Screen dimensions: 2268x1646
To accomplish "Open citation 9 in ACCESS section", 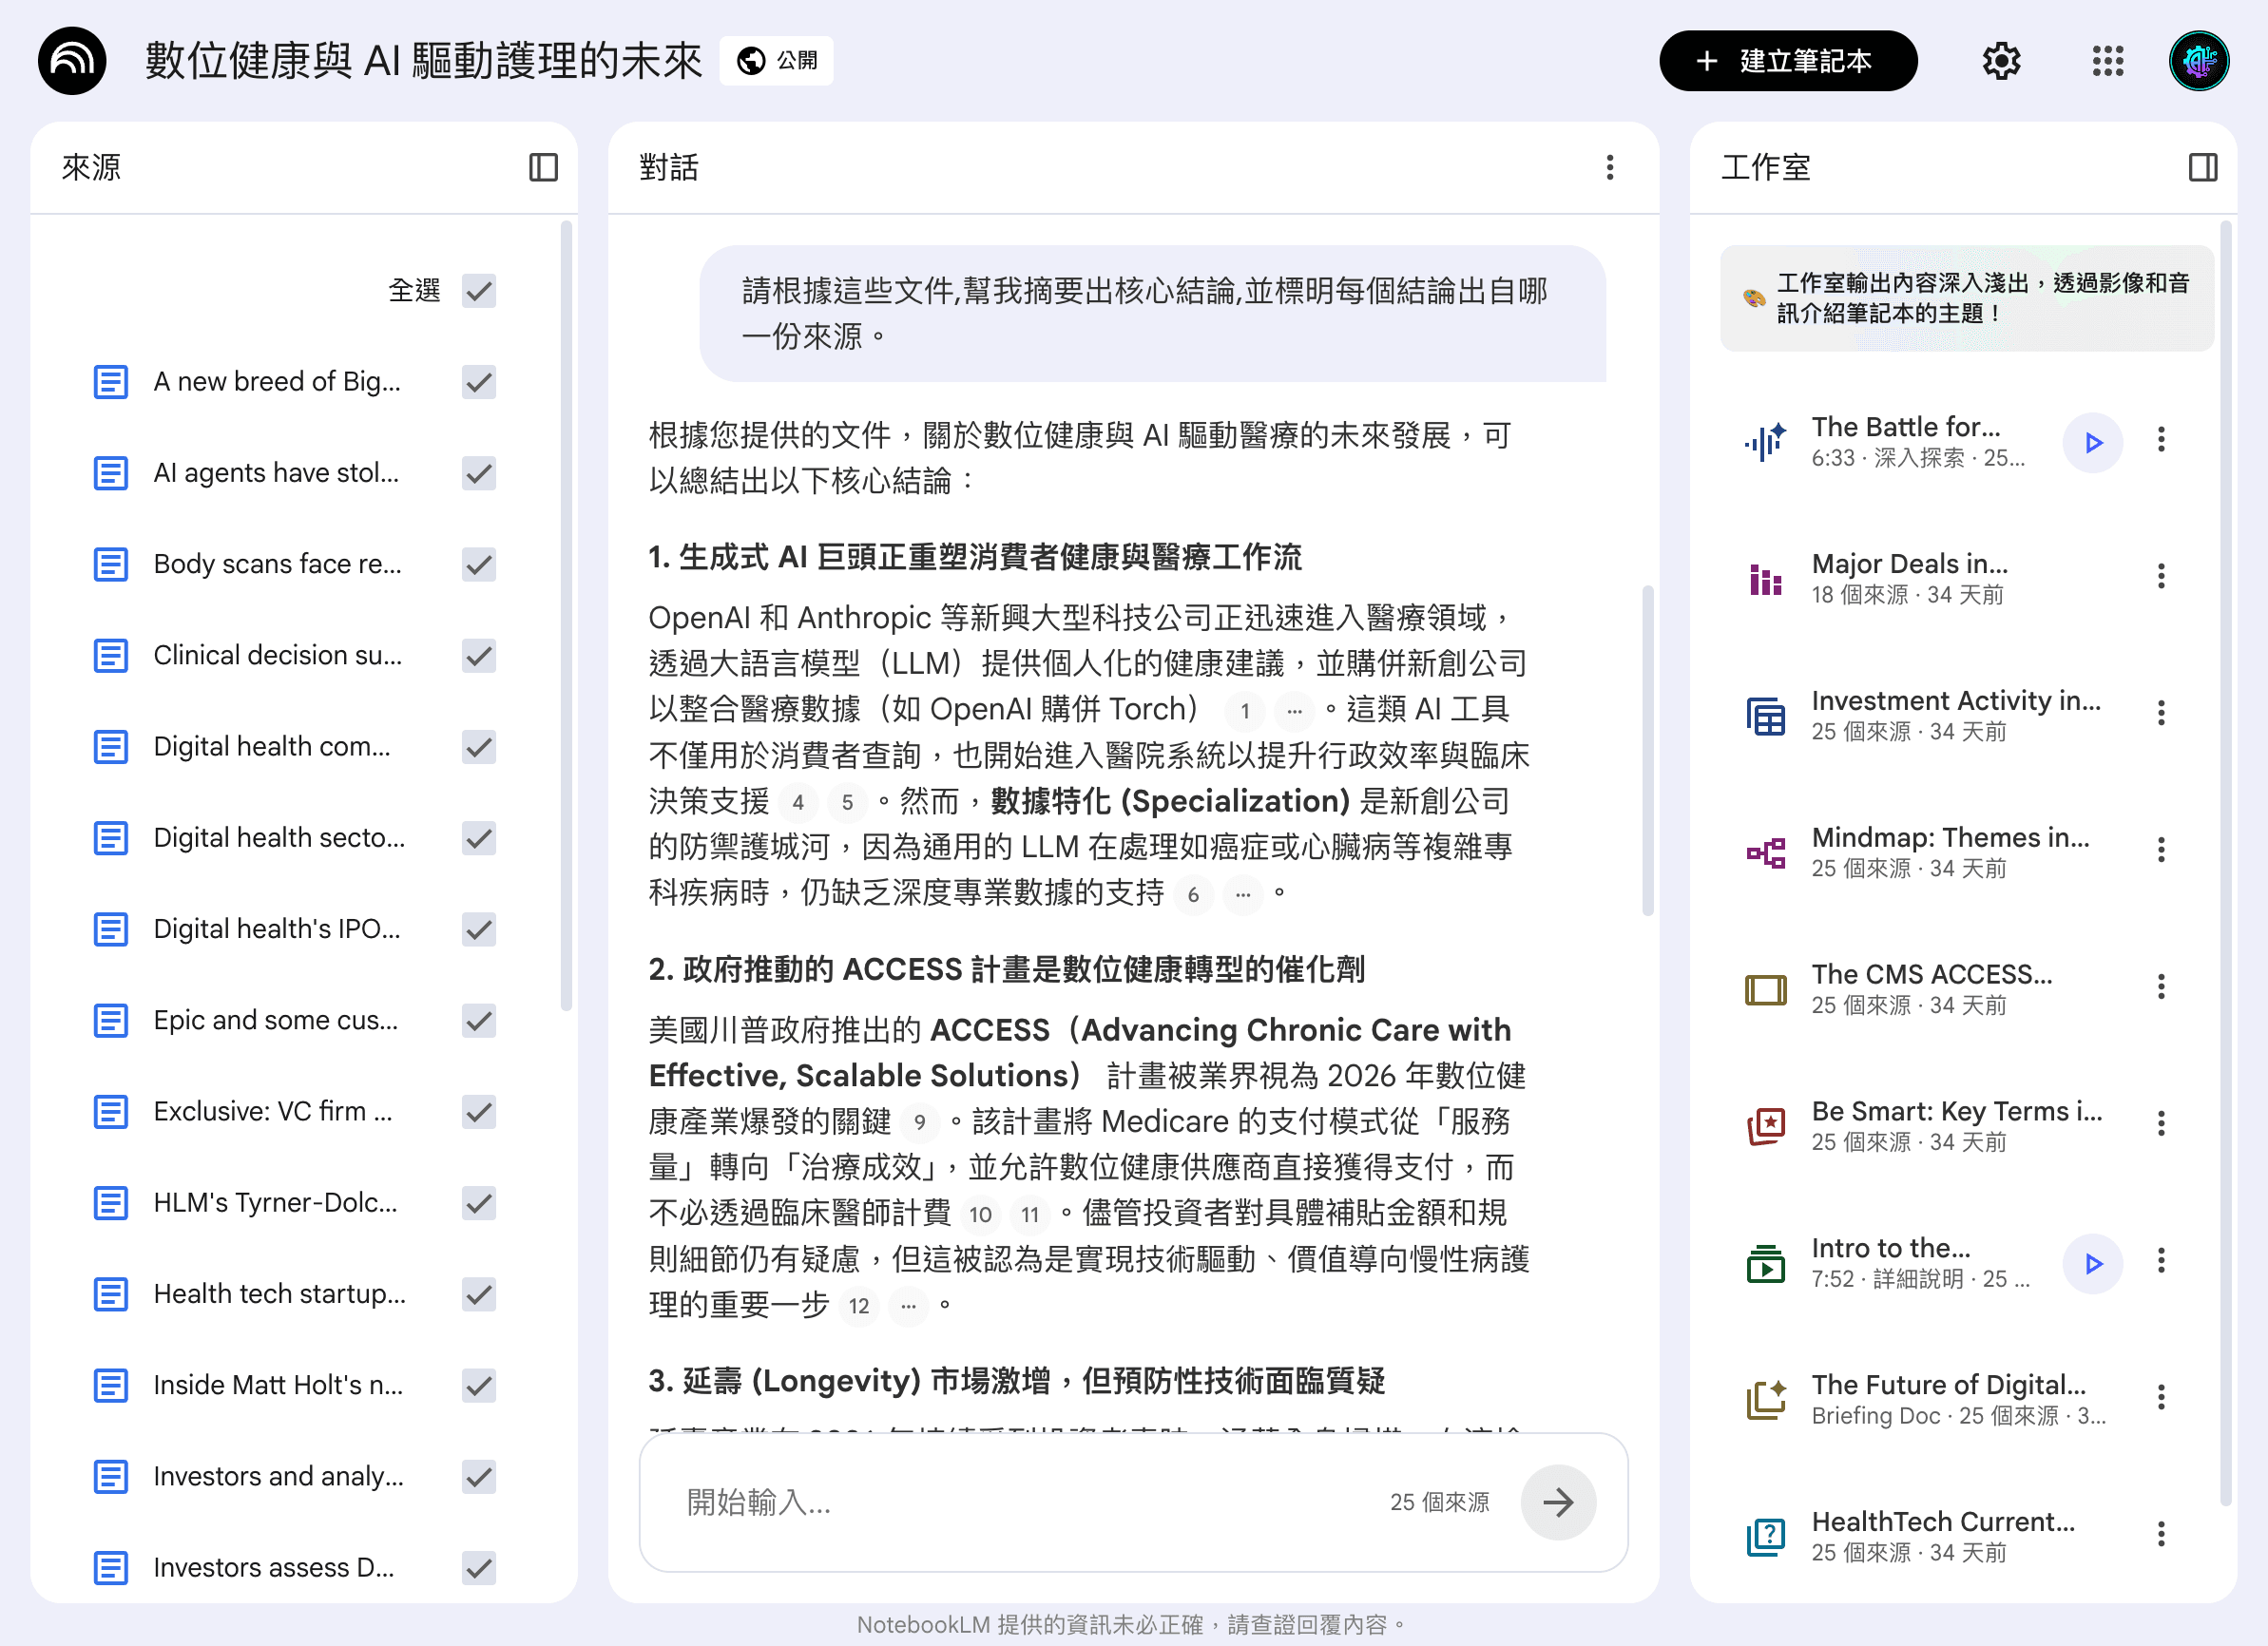I will 919,1122.
